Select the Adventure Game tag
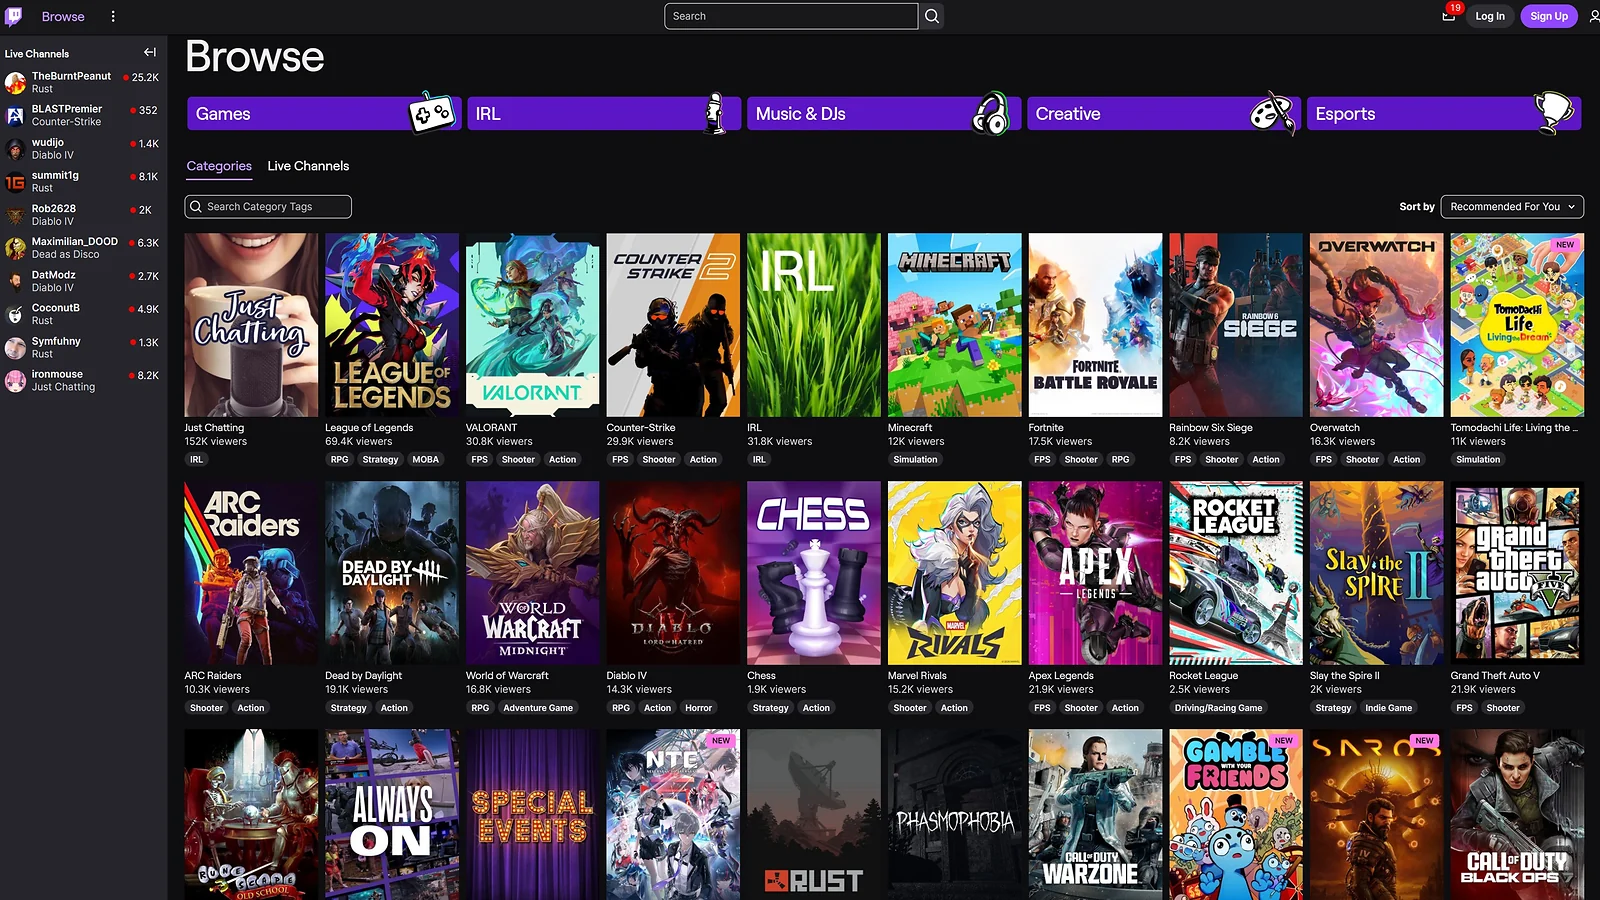 tap(538, 708)
